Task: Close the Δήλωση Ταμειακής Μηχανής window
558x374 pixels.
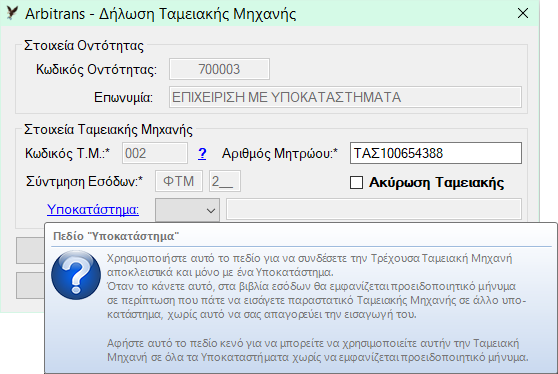Action: (523, 14)
